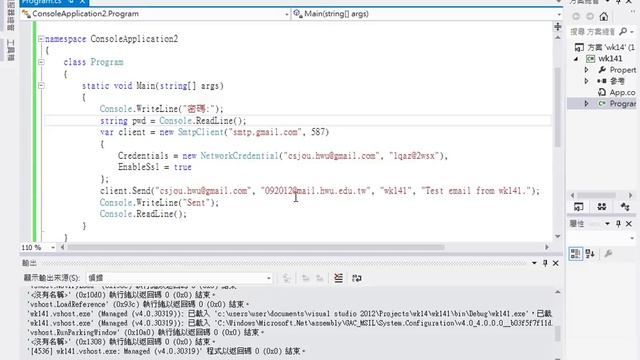Click the Categorized view icon in Properties

(576, 254)
